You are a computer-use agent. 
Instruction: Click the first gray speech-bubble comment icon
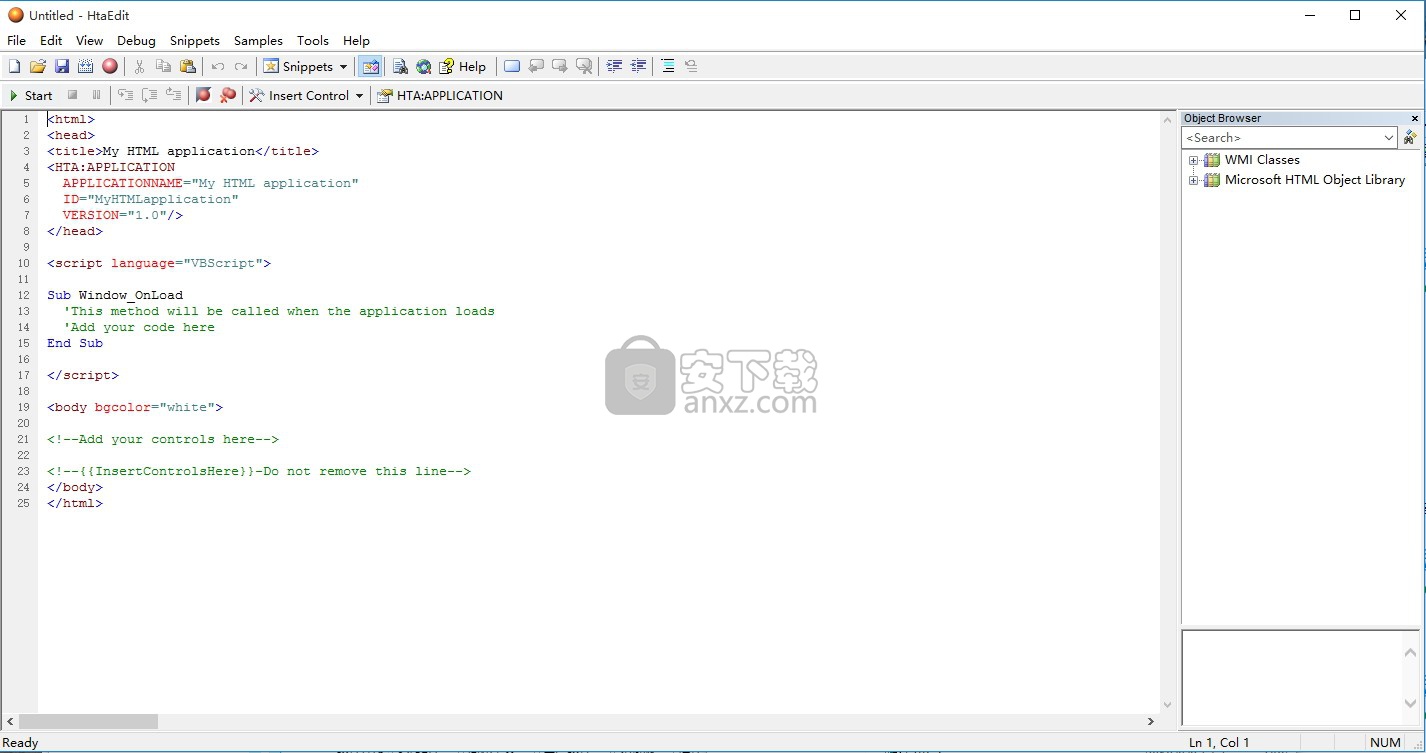pos(536,67)
